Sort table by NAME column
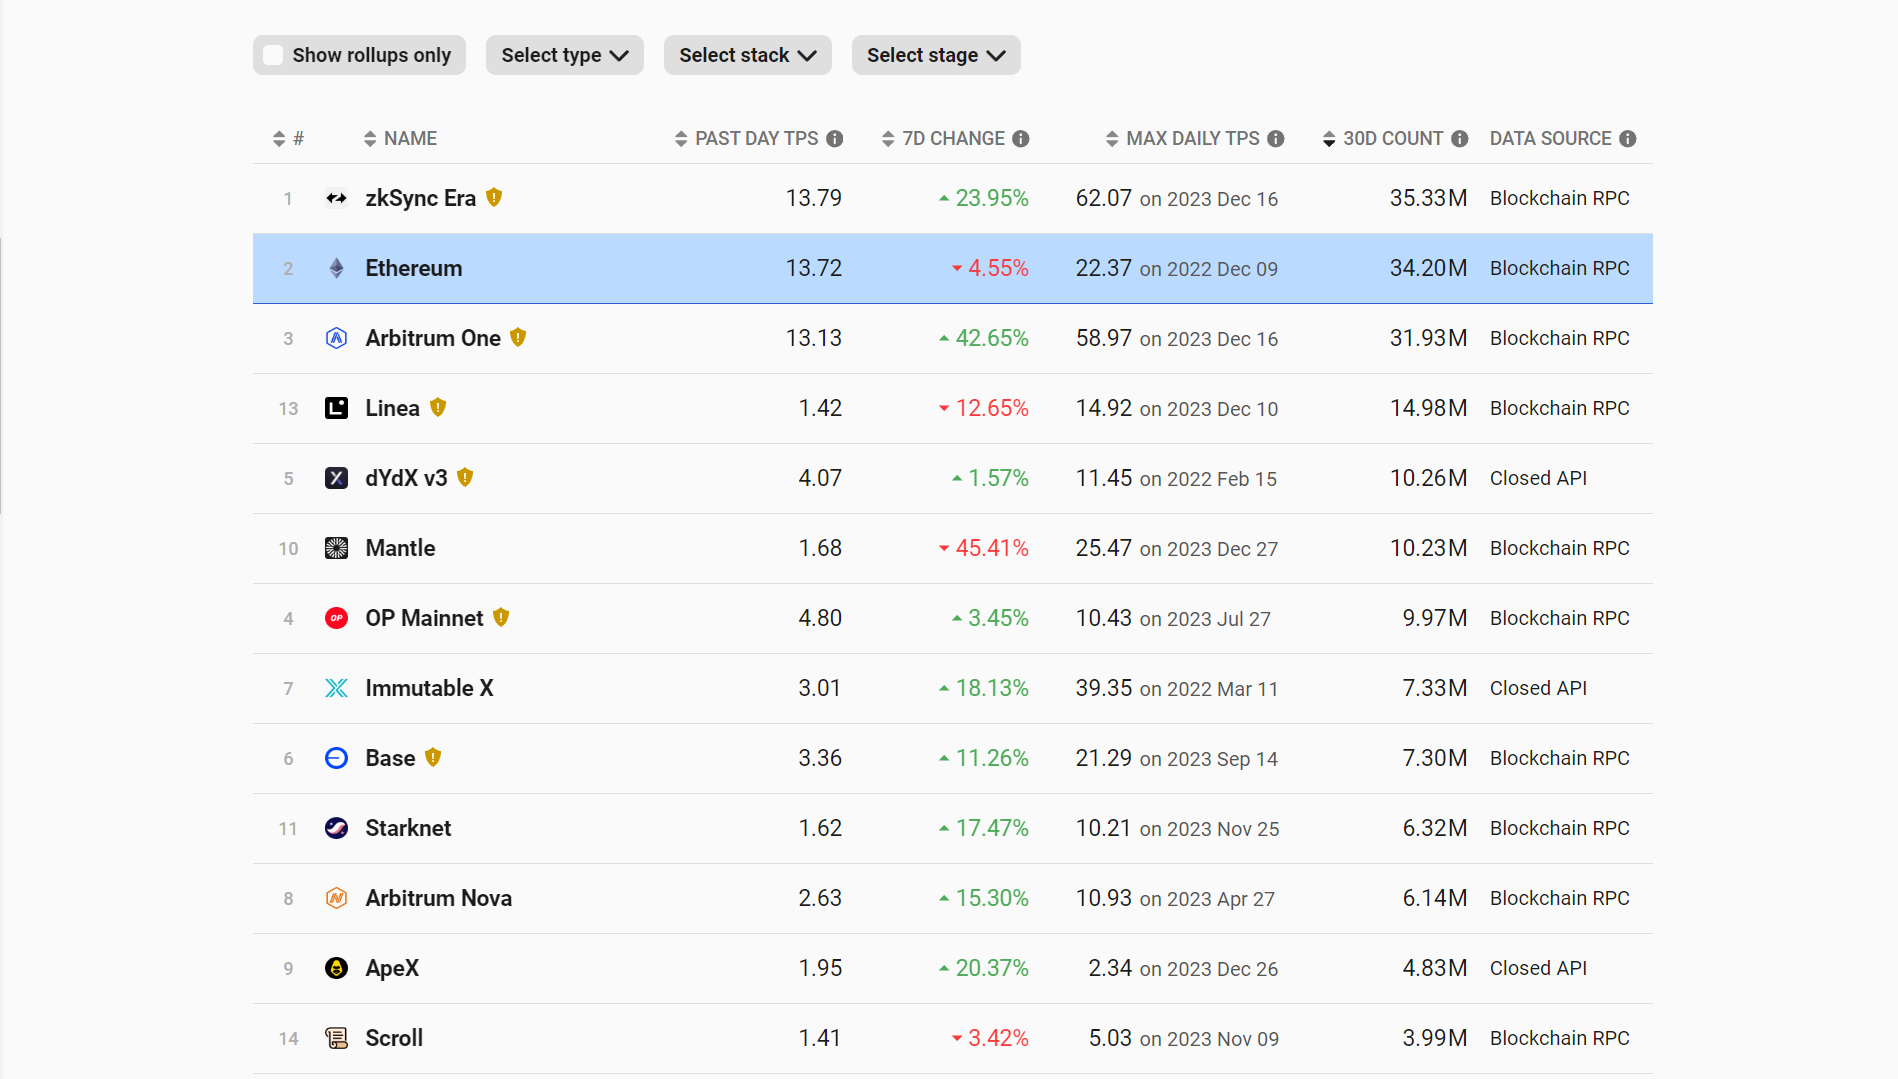This screenshot has height=1079, width=1898. point(400,139)
